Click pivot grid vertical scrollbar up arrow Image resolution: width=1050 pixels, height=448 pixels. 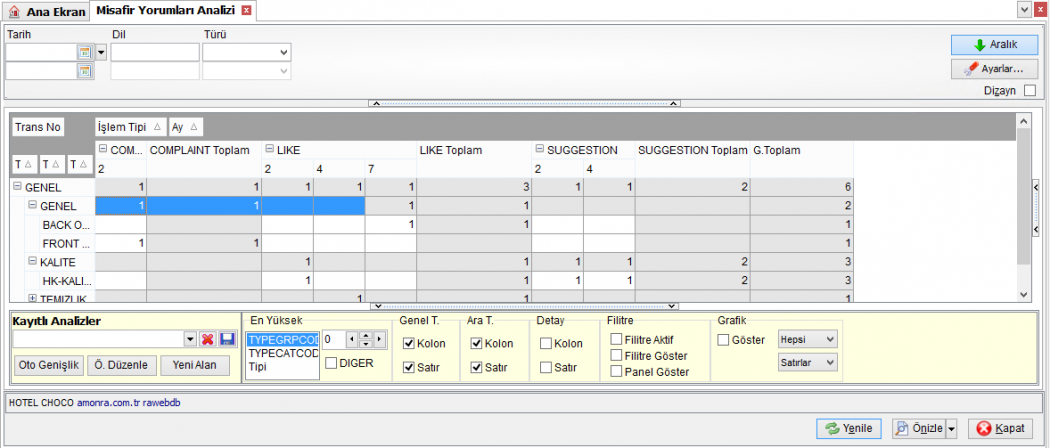point(1023,121)
